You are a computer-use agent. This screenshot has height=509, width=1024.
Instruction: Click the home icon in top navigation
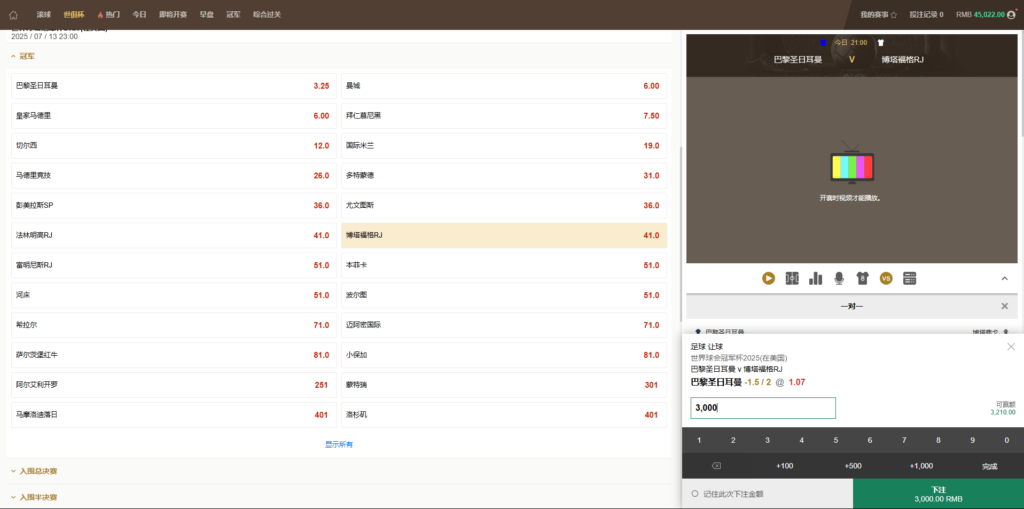point(13,15)
